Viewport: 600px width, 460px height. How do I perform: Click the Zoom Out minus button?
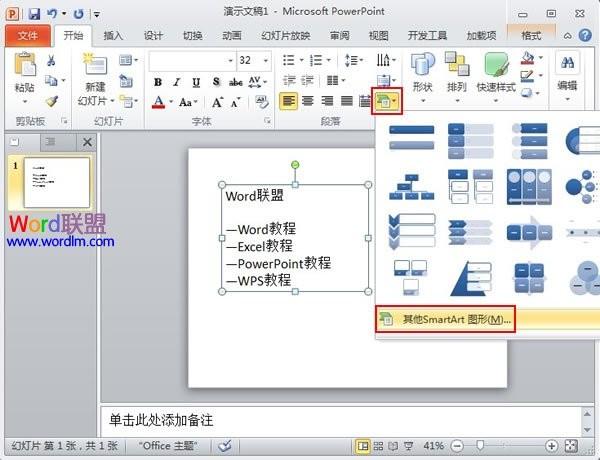tap(457, 446)
